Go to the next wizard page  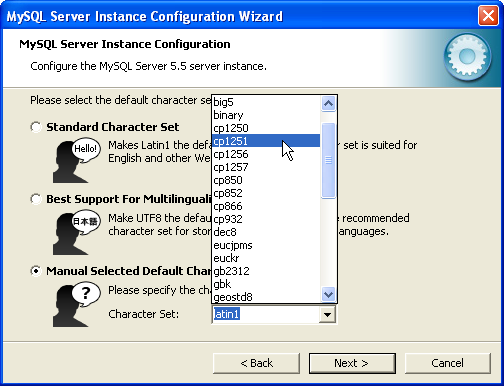pos(352,363)
